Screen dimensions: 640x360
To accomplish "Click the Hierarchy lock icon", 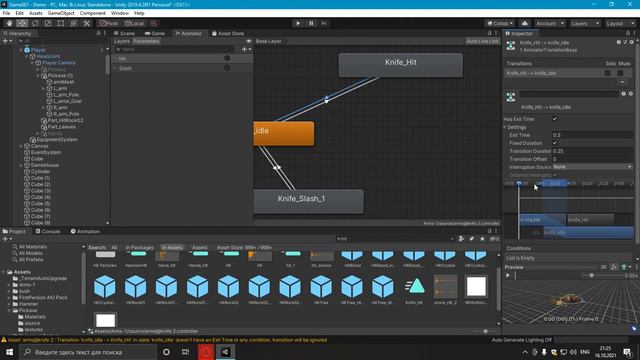I will pyautogui.click(x=98, y=33).
